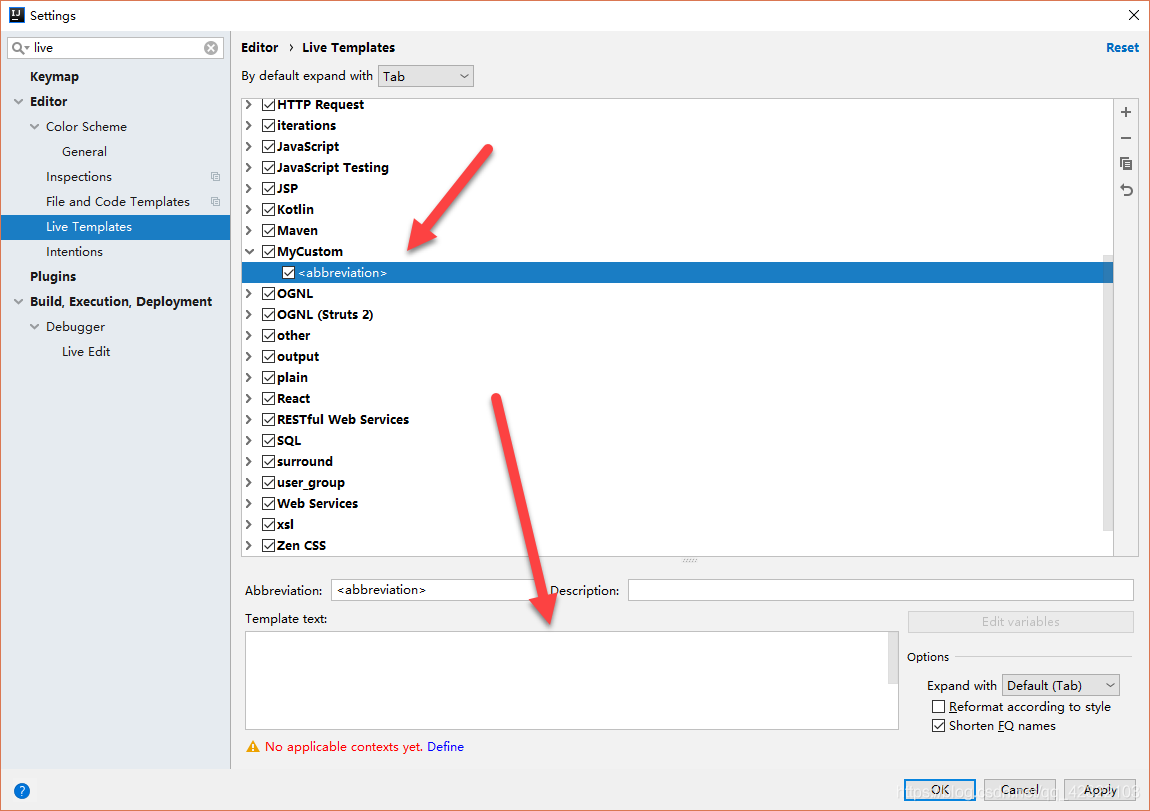Open Intentions settings page

tap(74, 252)
